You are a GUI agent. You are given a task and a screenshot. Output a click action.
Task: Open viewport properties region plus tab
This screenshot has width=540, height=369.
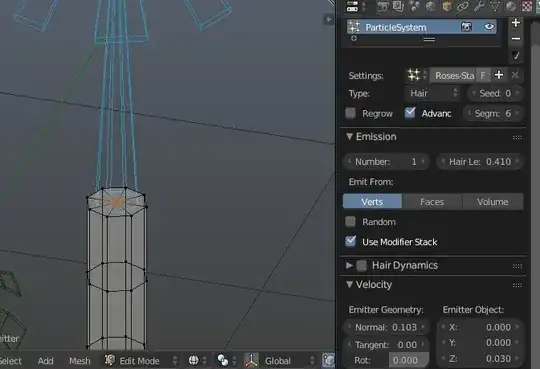click(328, 19)
